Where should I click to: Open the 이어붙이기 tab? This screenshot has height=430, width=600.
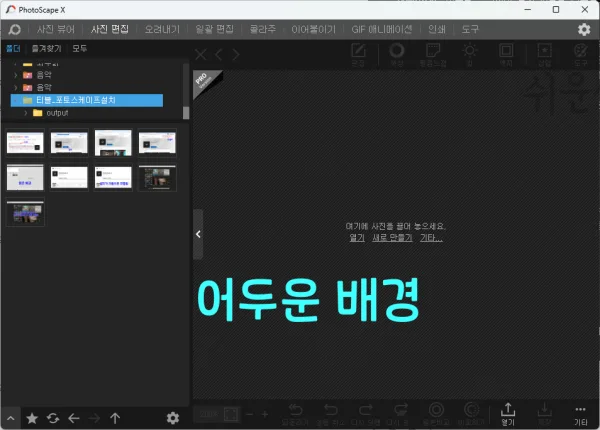point(313,29)
